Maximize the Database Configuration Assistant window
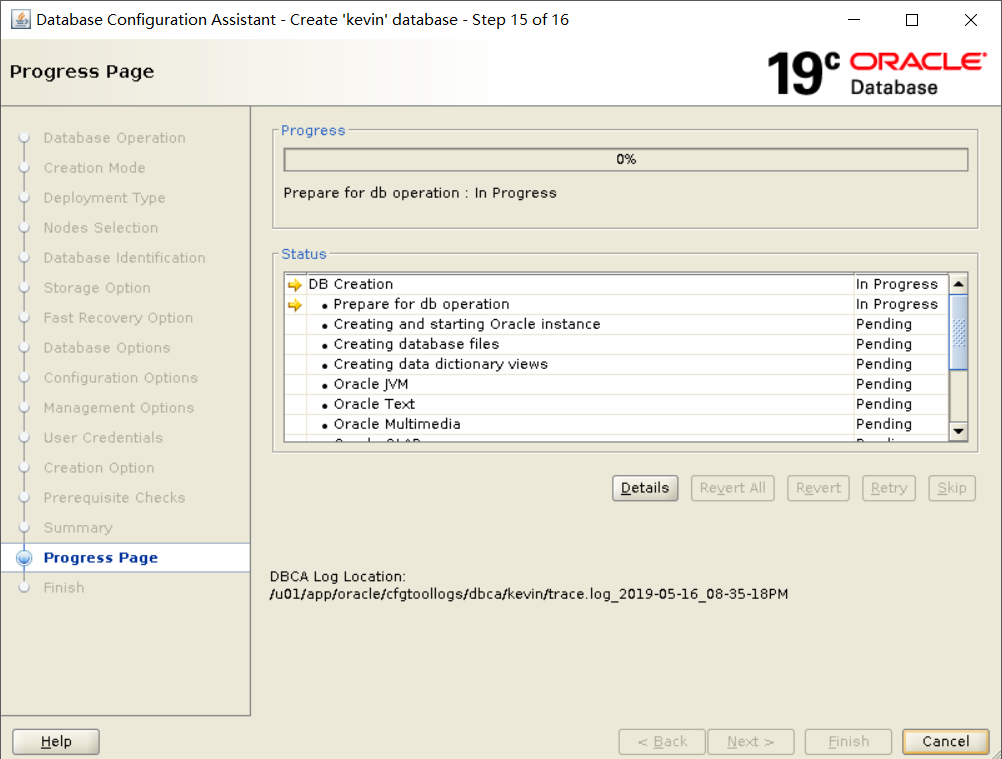1002x759 pixels. point(912,20)
